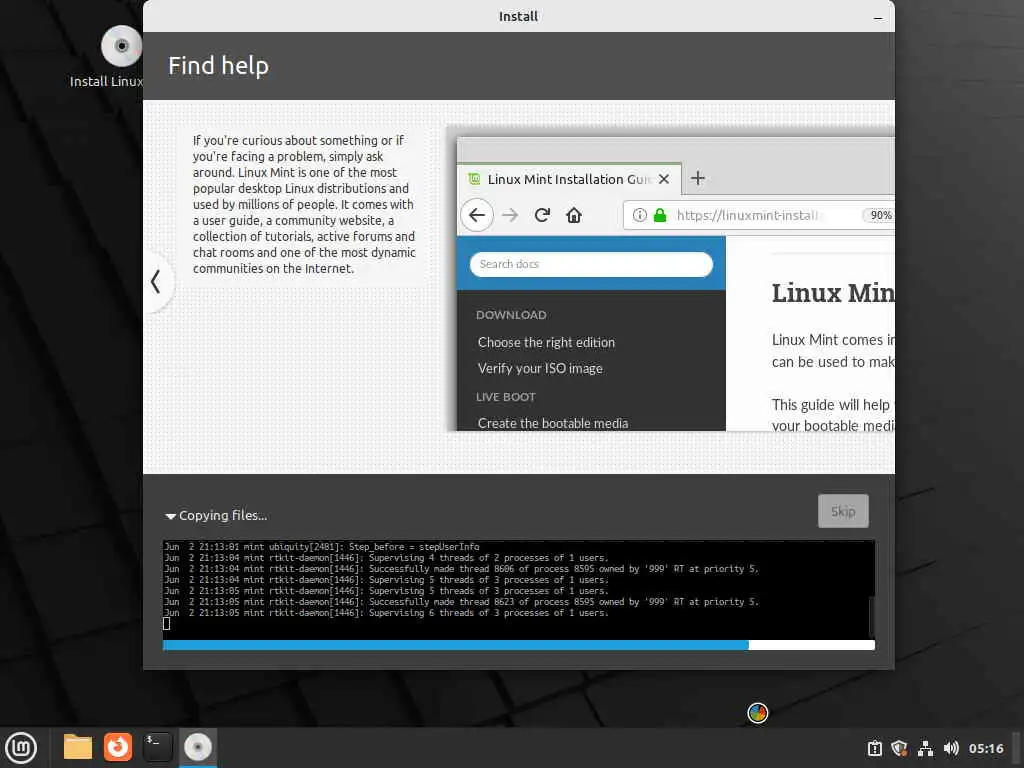Screen dimensions: 1024x768
Task: Click the browser reload icon
Action: point(542,215)
